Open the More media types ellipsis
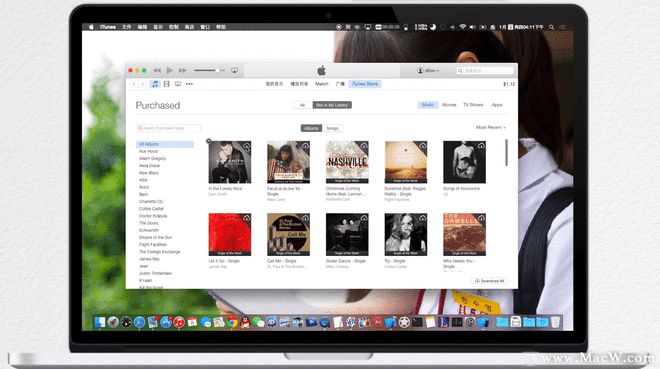Screen dimensions: 660x369 (189, 84)
